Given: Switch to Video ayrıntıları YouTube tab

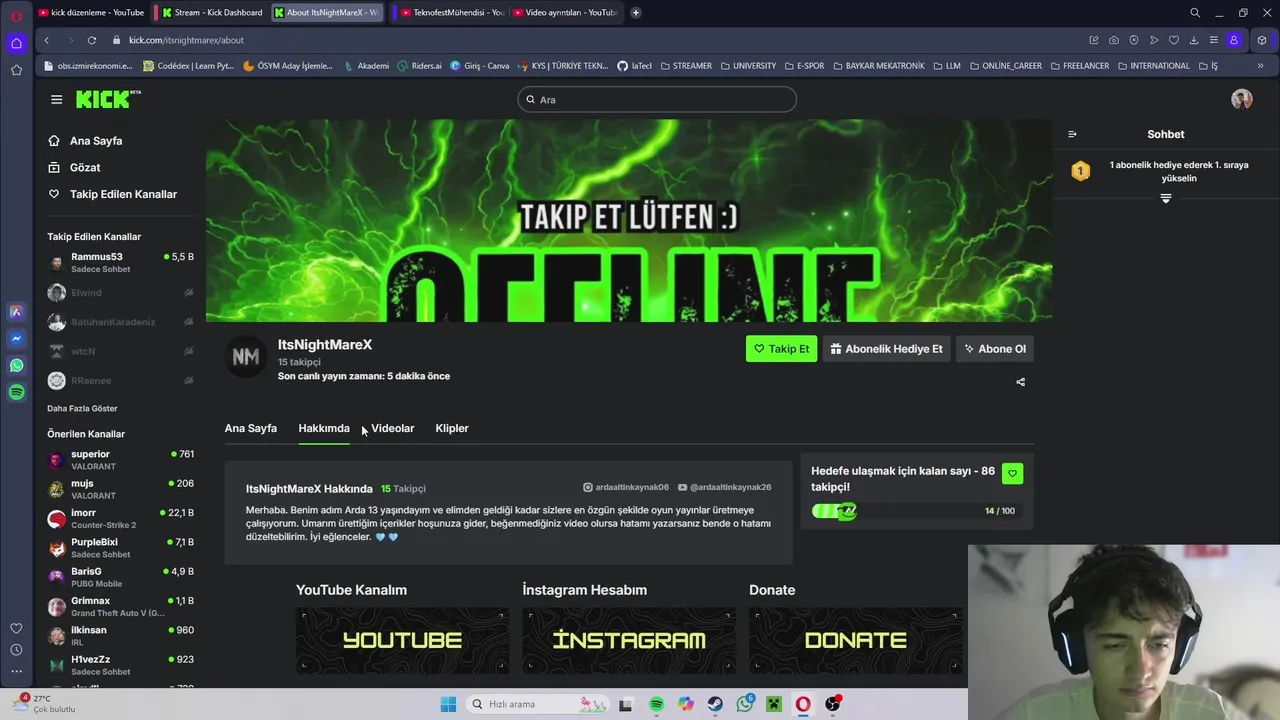Looking at the screenshot, I should click(565, 13).
